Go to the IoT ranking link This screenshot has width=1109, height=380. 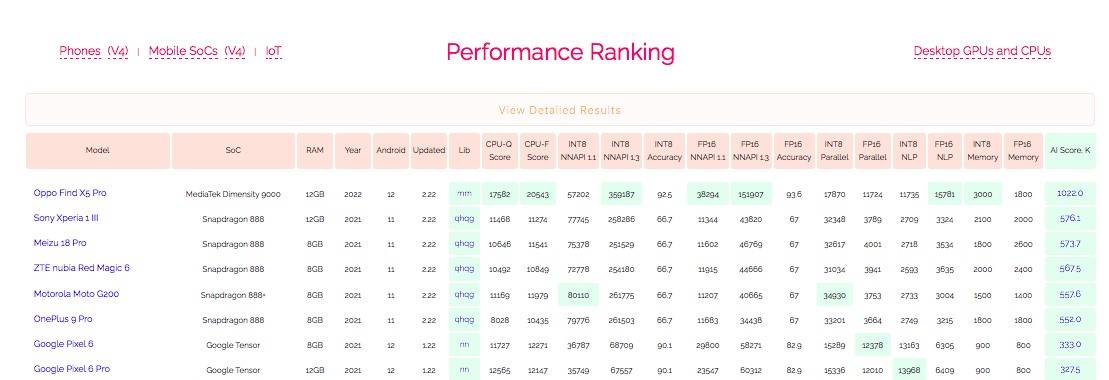(274, 52)
